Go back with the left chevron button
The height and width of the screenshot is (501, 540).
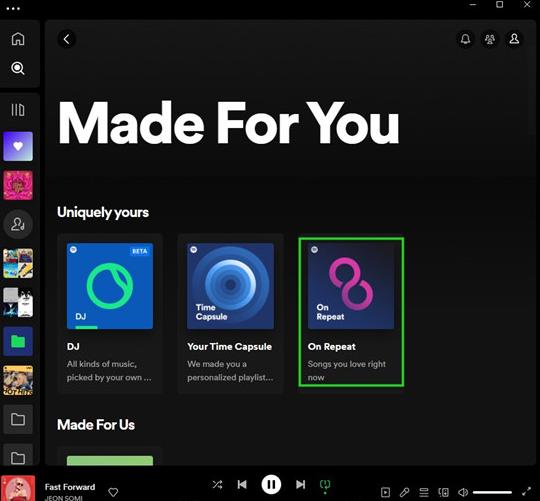point(66,39)
